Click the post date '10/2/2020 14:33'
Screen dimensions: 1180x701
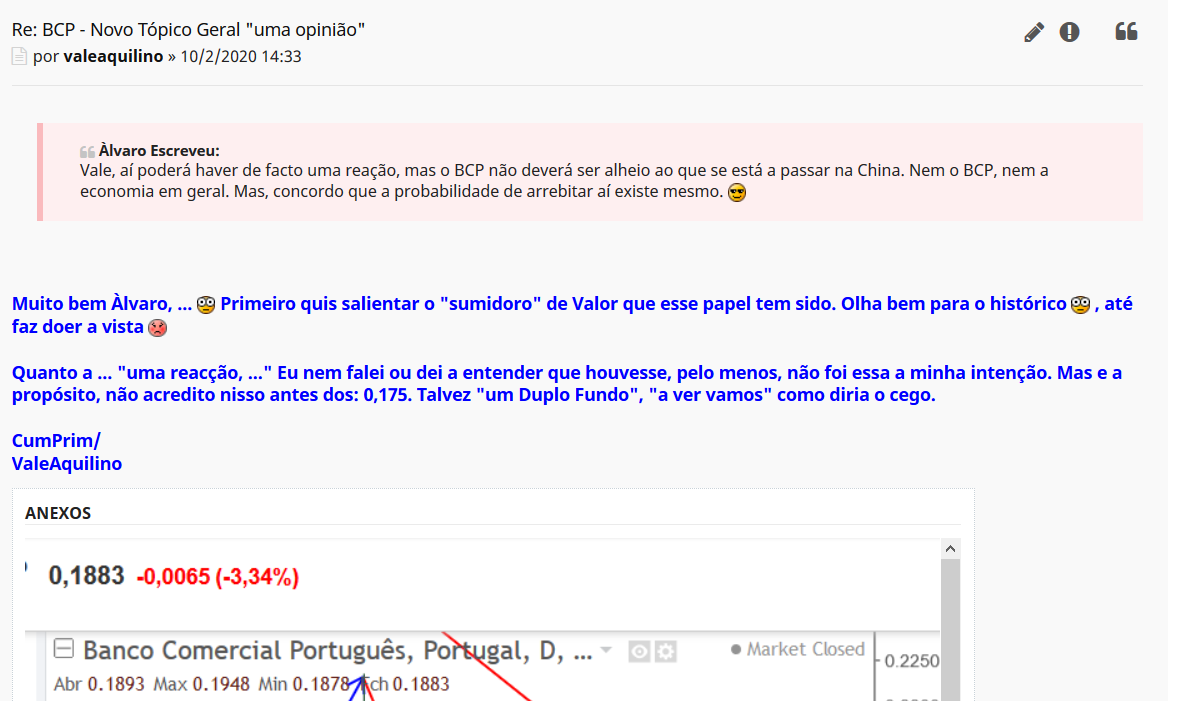pyautogui.click(x=241, y=56)
